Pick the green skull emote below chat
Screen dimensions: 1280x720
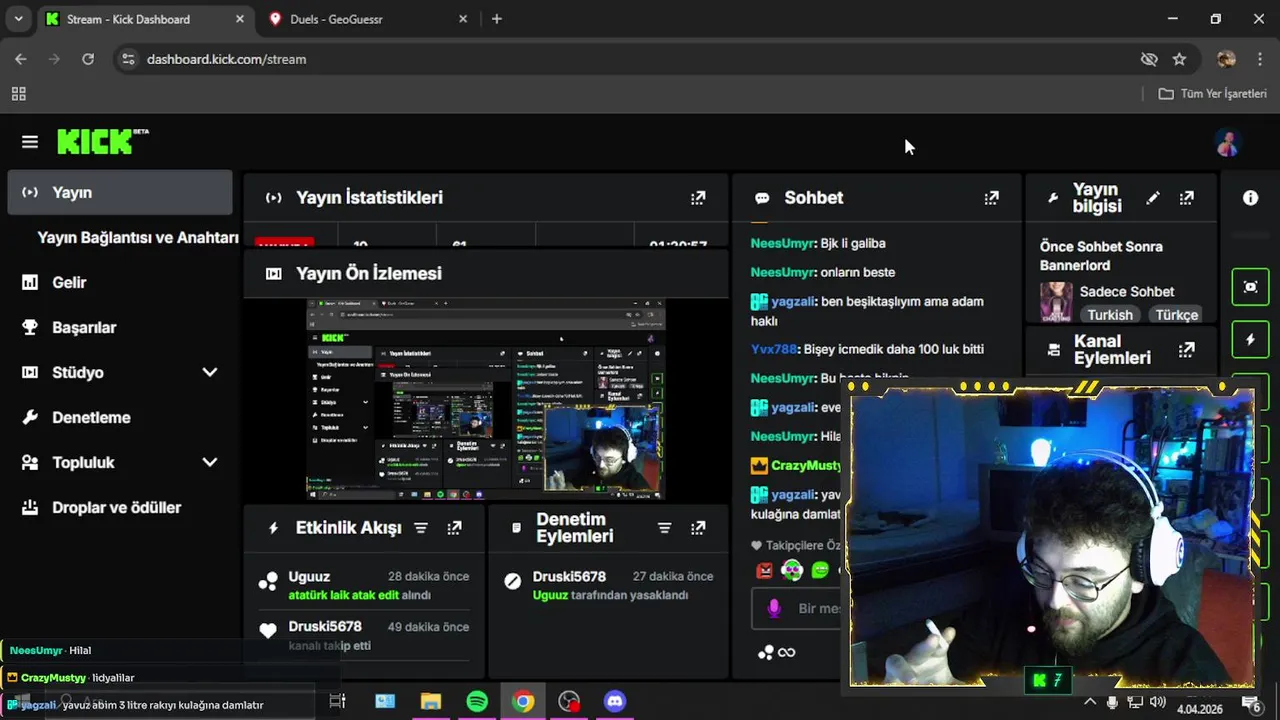[x=792, y=571]
